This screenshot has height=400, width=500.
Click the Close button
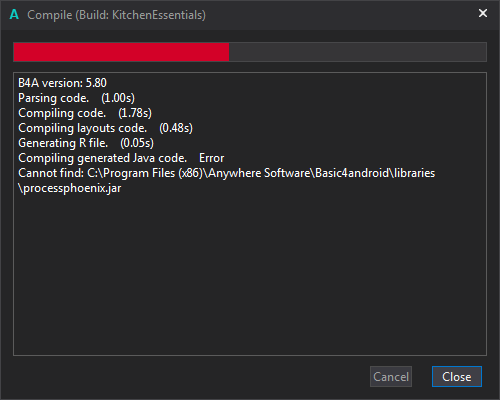coord(457,377)
